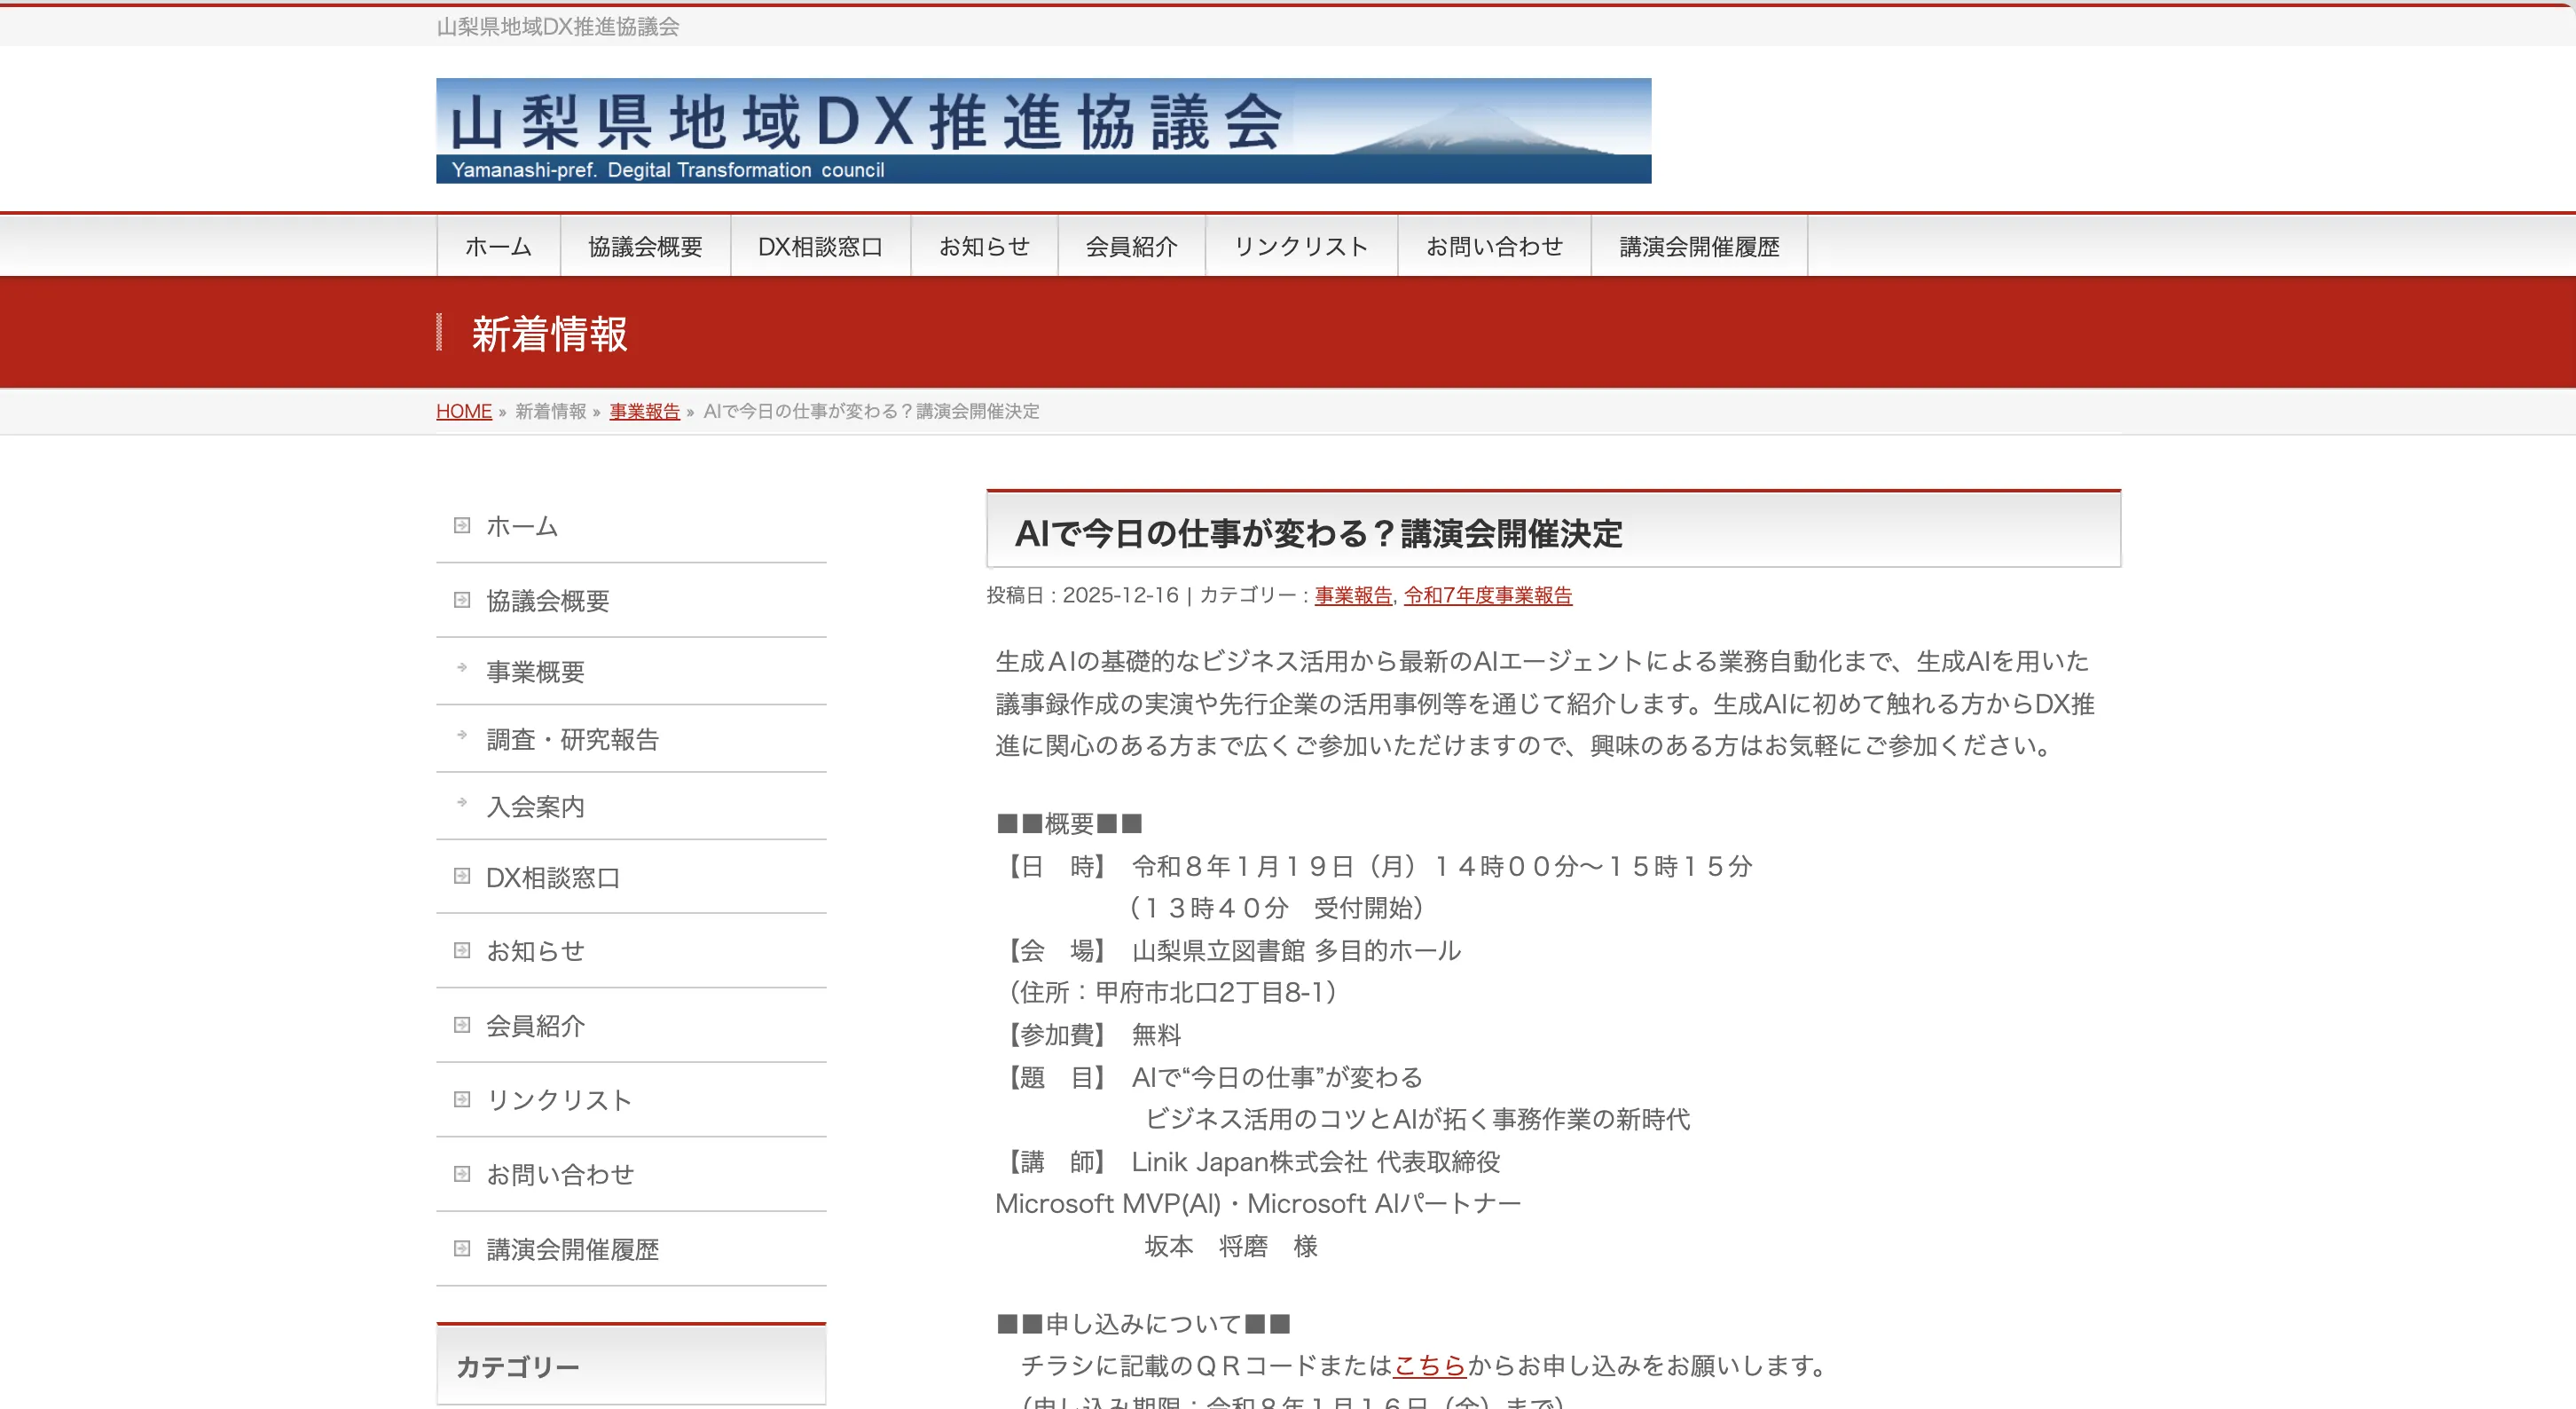Click the arrow icon beside 調査・研究報告

[462, 735]
